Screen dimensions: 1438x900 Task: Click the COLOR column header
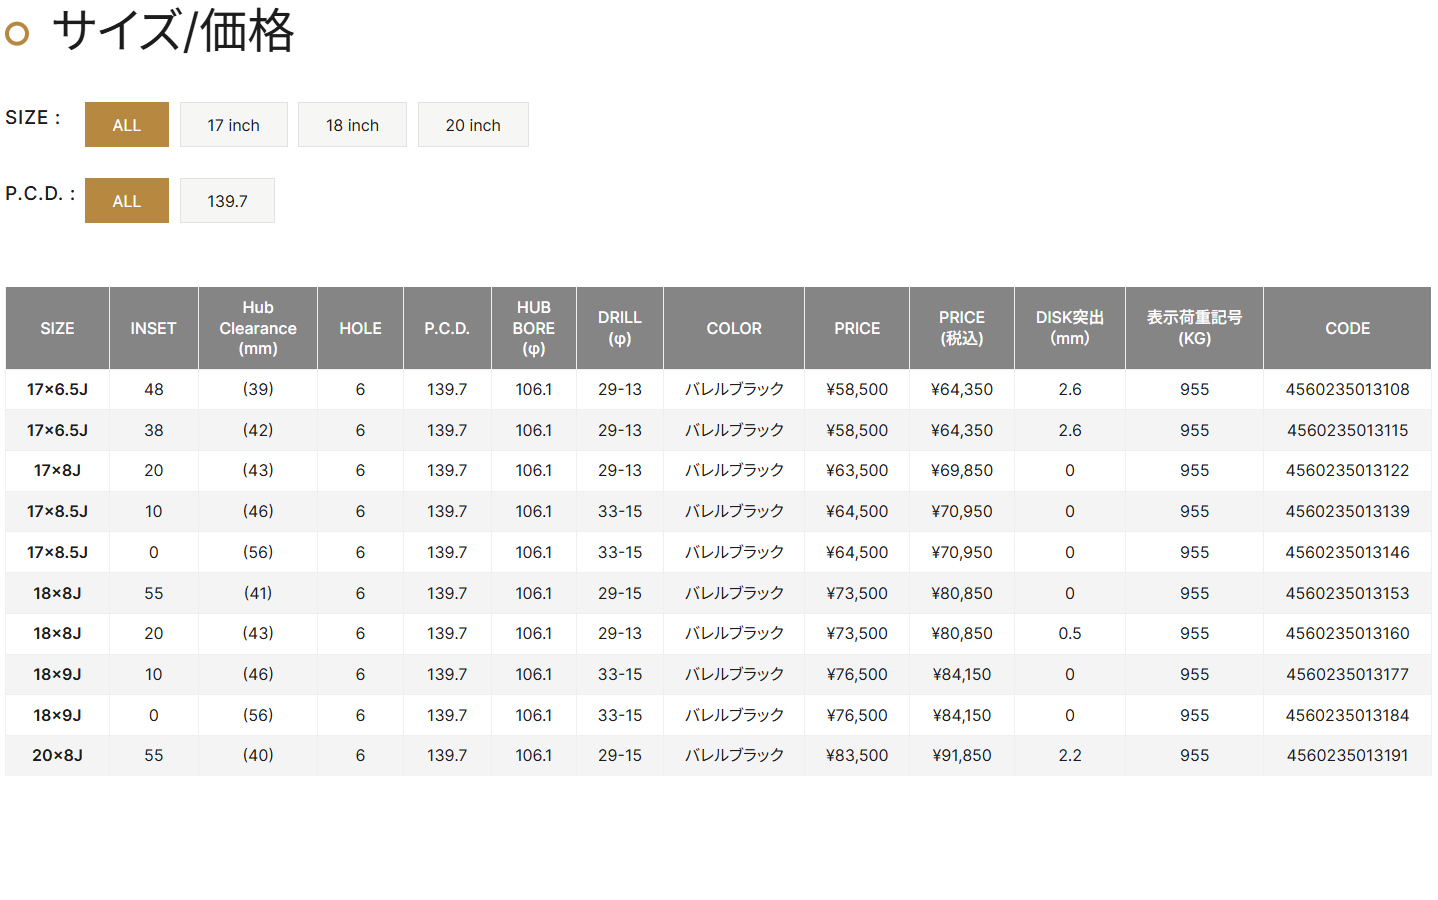(734, 328)
